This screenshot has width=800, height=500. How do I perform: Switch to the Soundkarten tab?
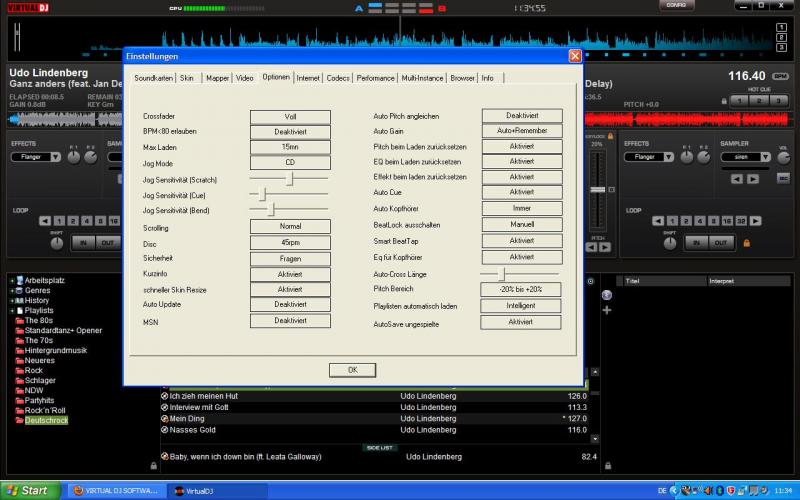154,78
